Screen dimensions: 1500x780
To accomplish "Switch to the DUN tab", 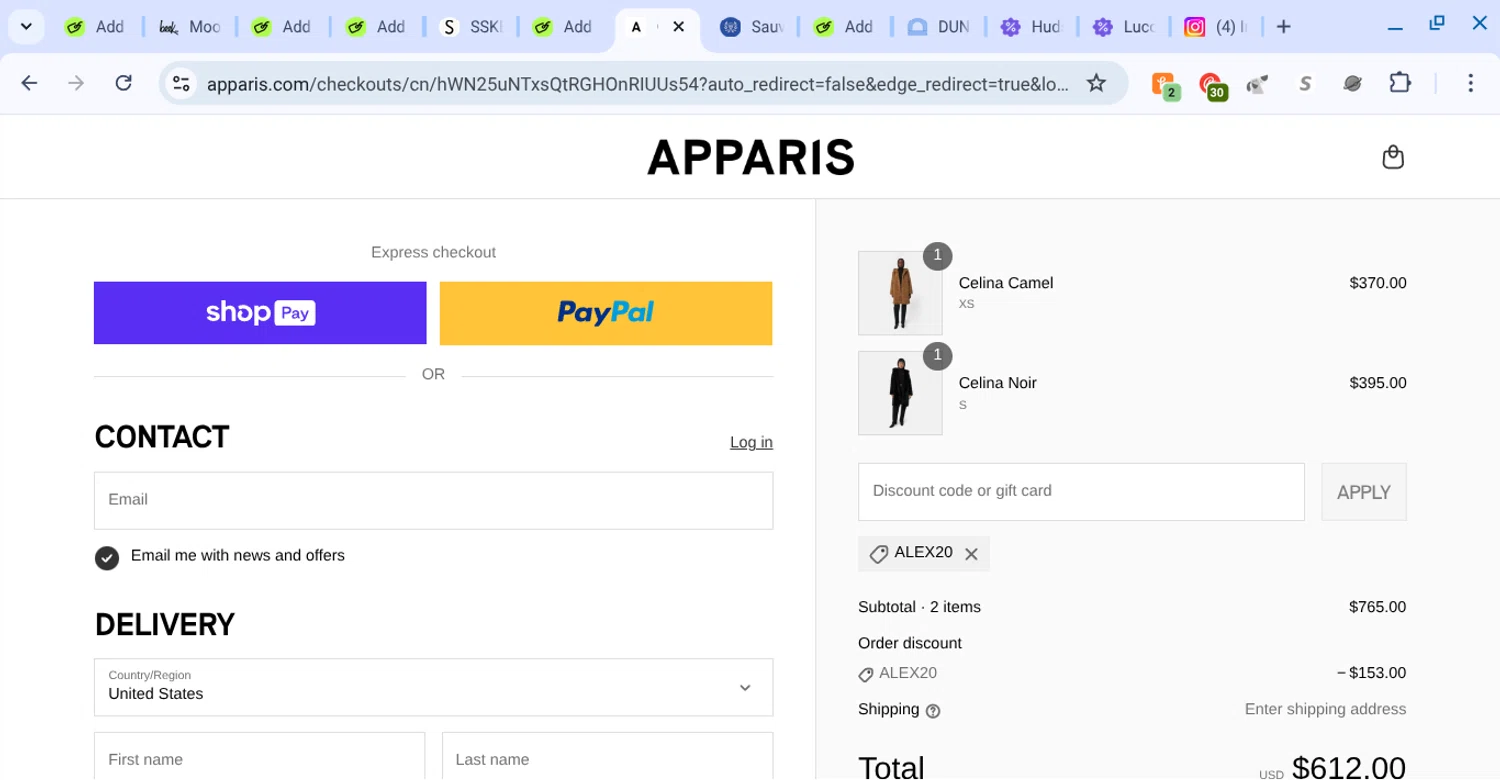I will [939, 27].
